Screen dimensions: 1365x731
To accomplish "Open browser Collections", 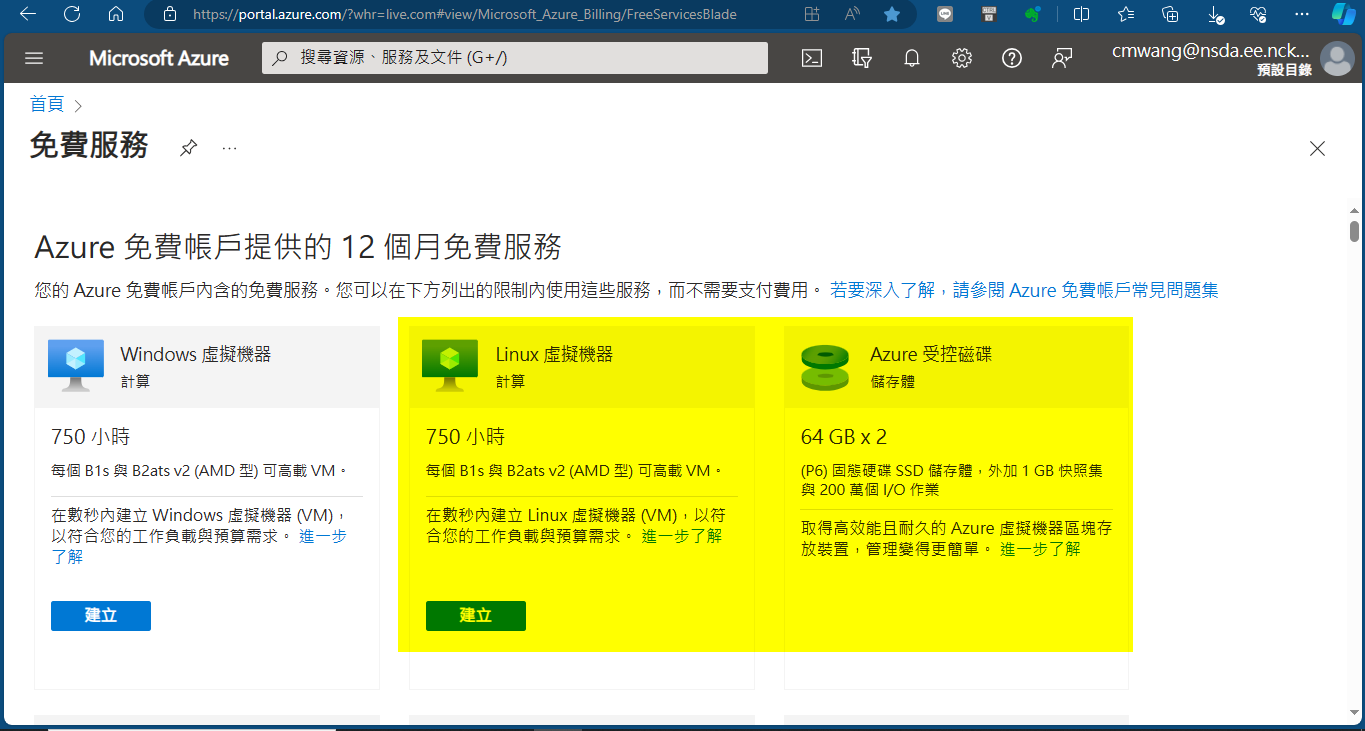I will (1171, 14).
